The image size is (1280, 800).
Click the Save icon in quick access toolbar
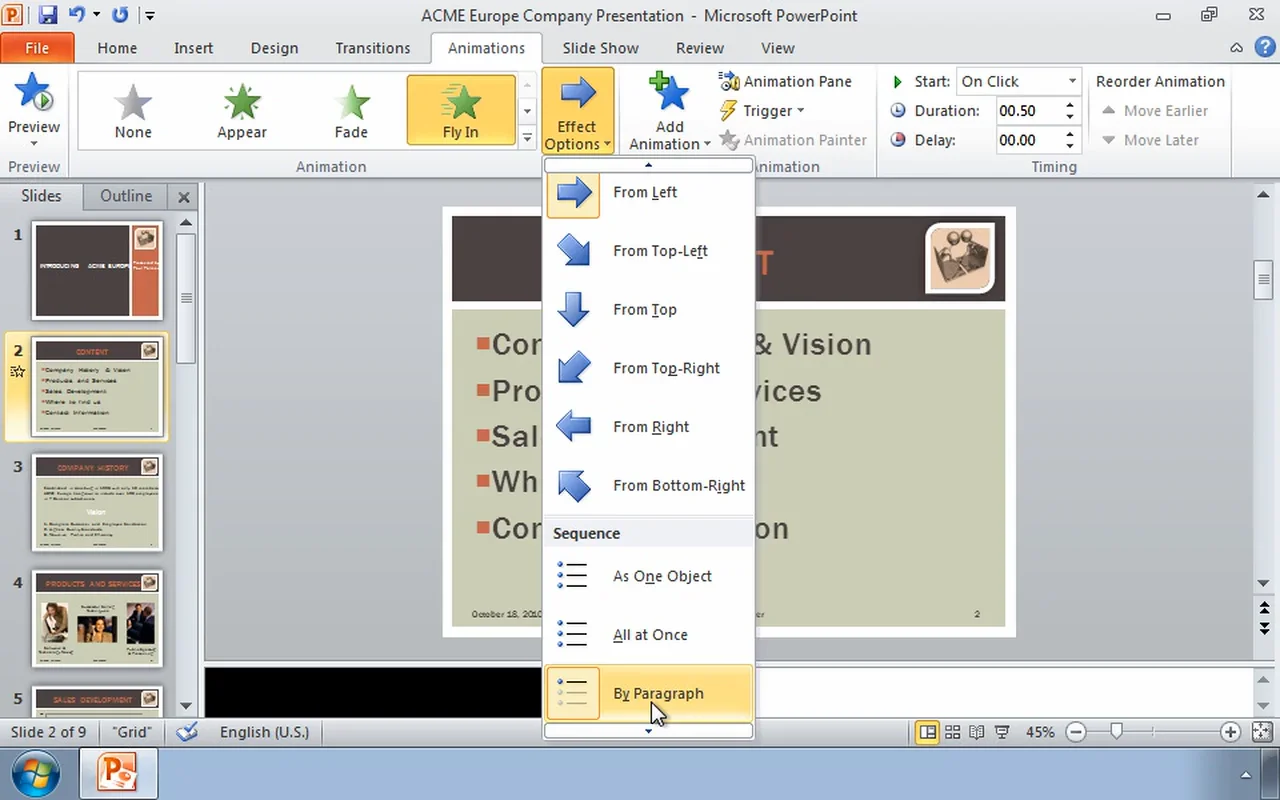click(47, 15)
